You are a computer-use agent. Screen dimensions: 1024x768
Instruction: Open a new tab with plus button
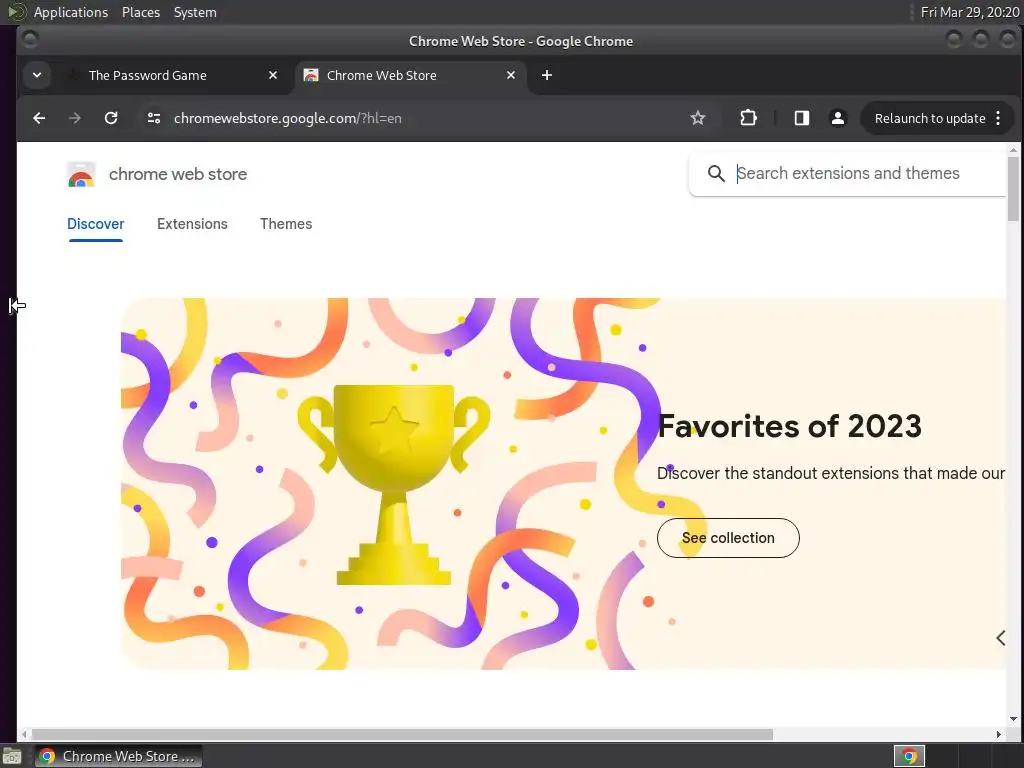tap(547, 75)
